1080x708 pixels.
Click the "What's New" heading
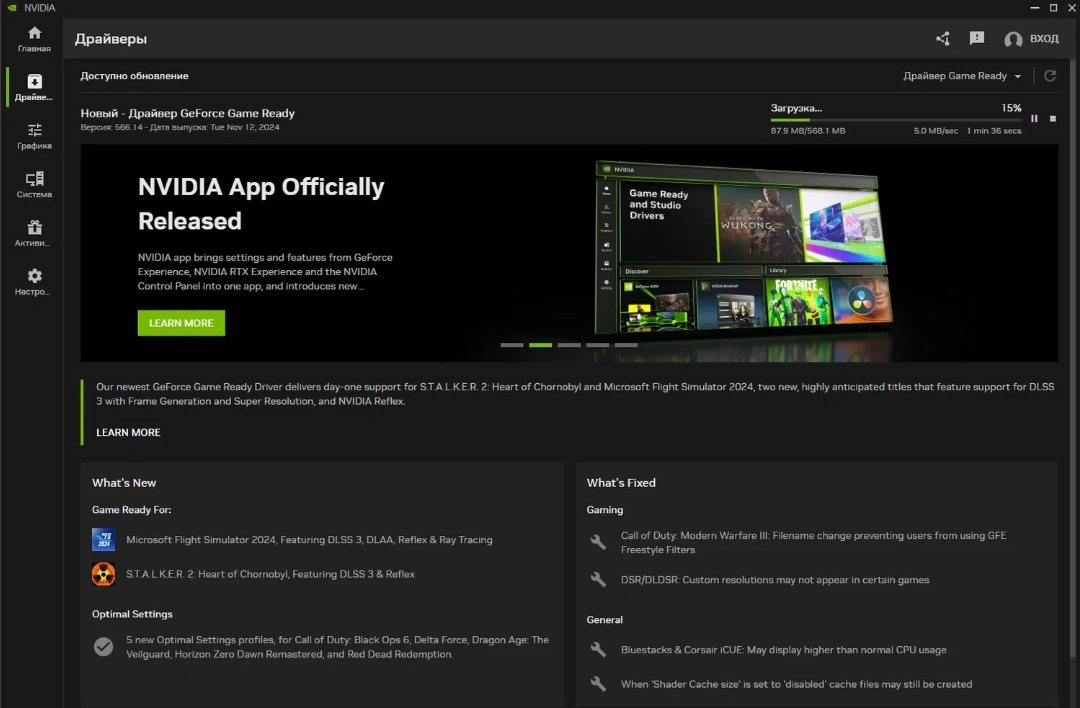pyautogui.click(x=124, y=483)
